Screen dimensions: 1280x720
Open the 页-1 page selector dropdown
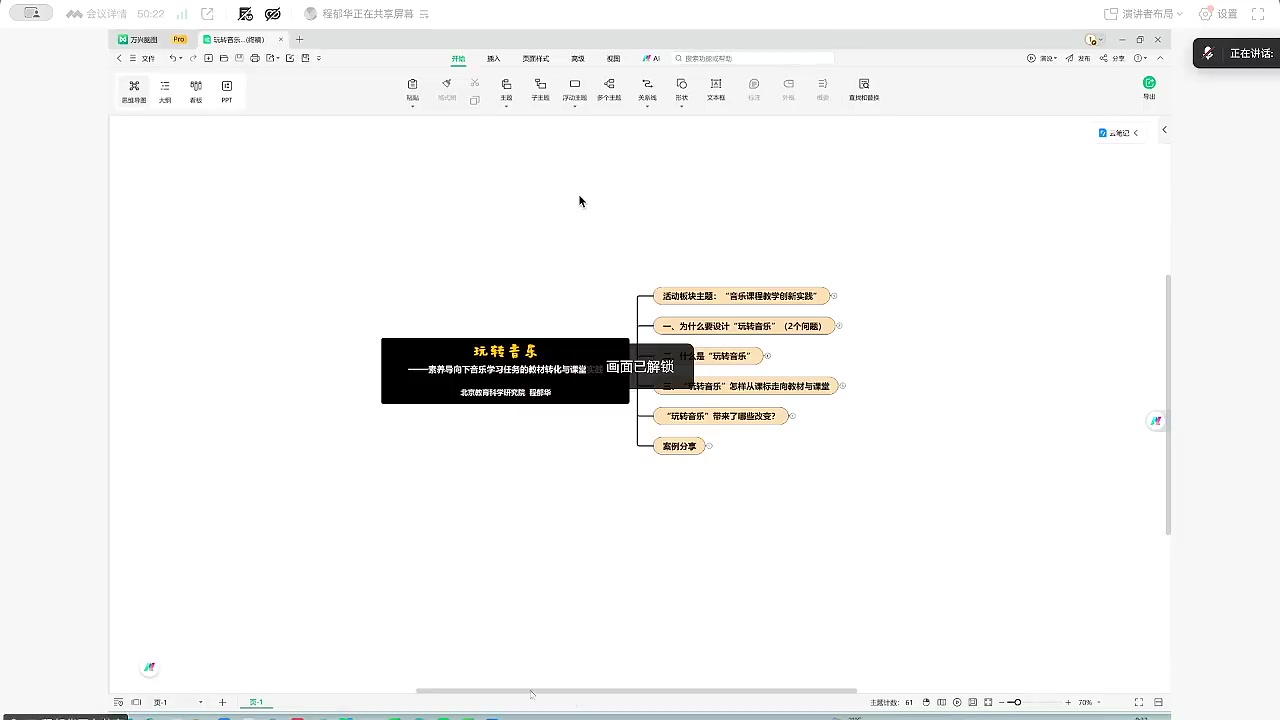[x=177, y=702]
